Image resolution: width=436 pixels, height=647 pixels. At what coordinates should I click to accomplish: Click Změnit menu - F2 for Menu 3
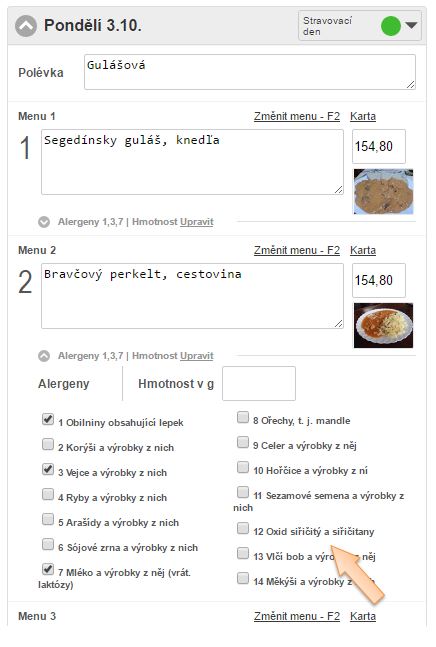297,616
